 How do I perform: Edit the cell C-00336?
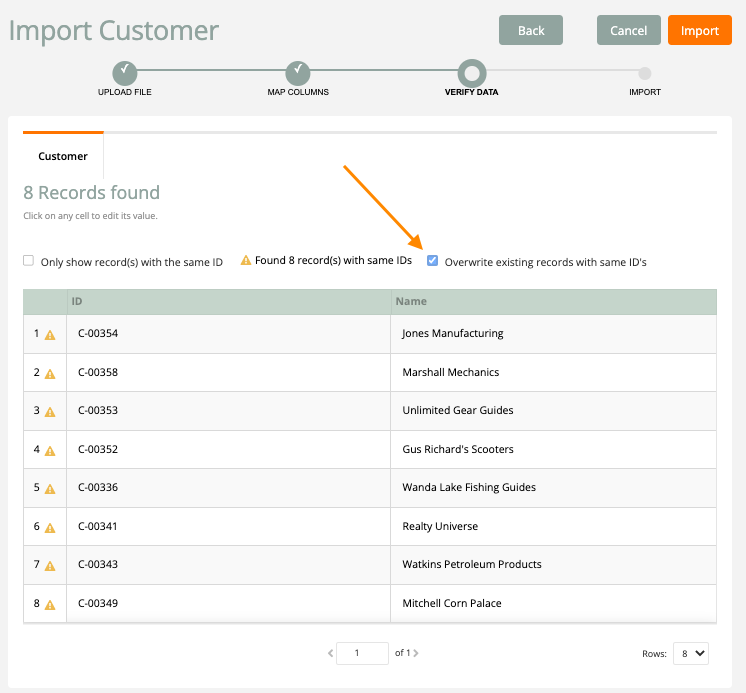(x=229, y=488)
